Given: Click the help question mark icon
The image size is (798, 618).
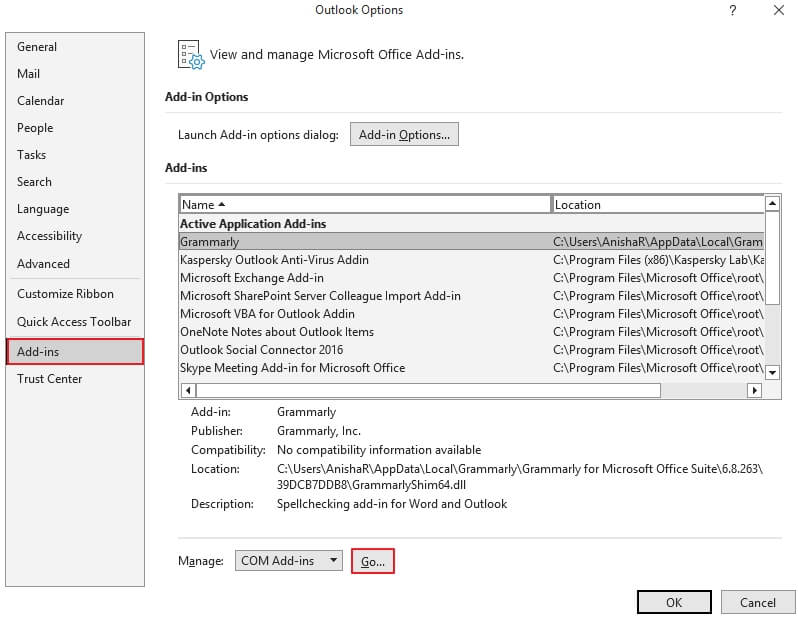Looking at the screenshot, I should click(x=732, y=10).
